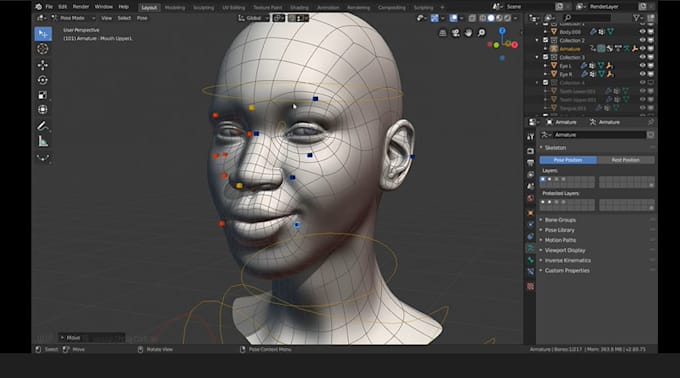Click the blue Z axis on navigation gizmo
Image resolution: width=680 pixels, height=378 pixels.
pyautogui.click(x=502, y=31)
